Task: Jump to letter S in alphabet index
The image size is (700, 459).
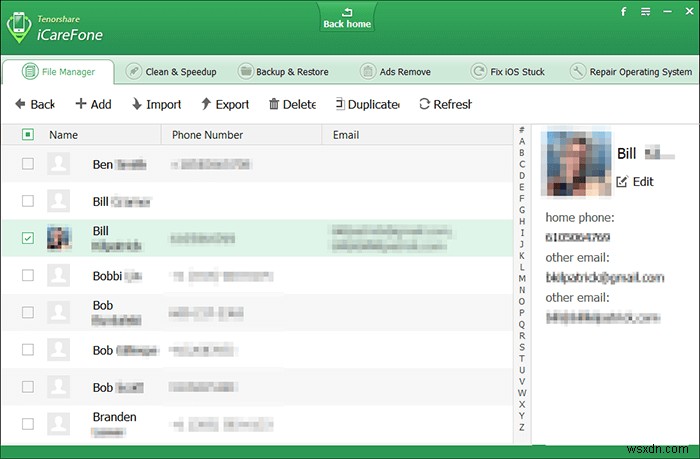Action: tap(522, 347)
